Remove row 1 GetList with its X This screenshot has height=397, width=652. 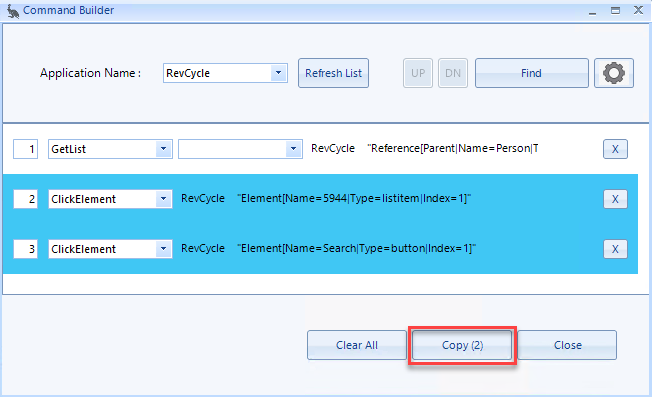pyautogui.click(x=615, y=149)
